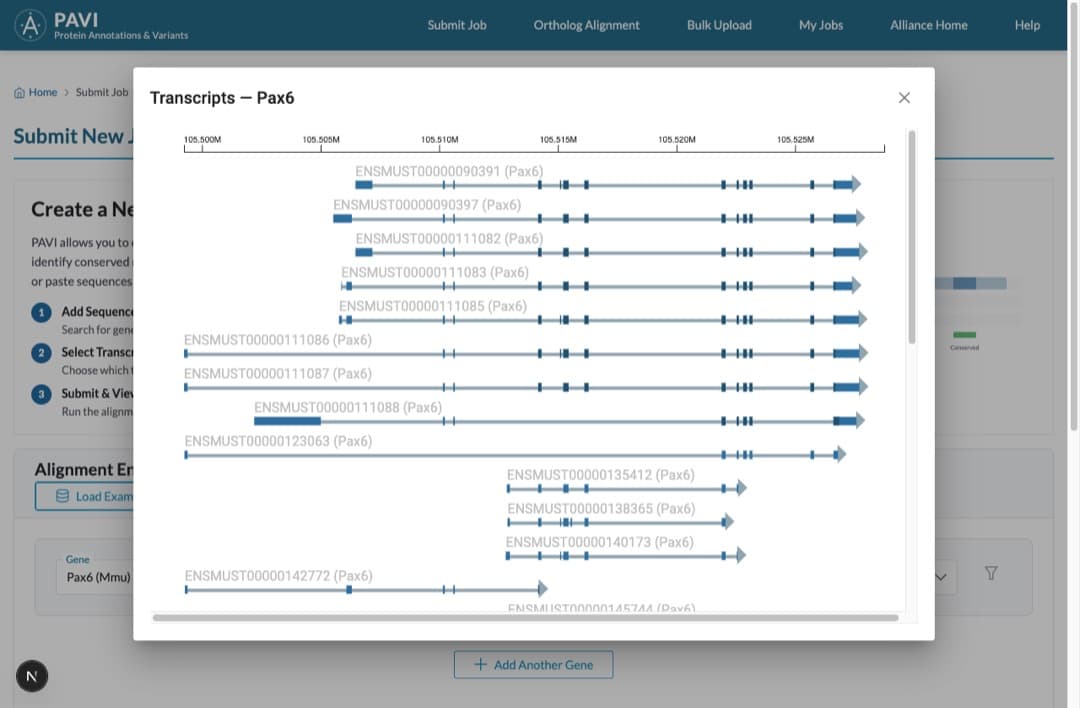1080x708 pixels.
Task: Select transcript ENSMUST00000123063 label
Action: point(278,441)
